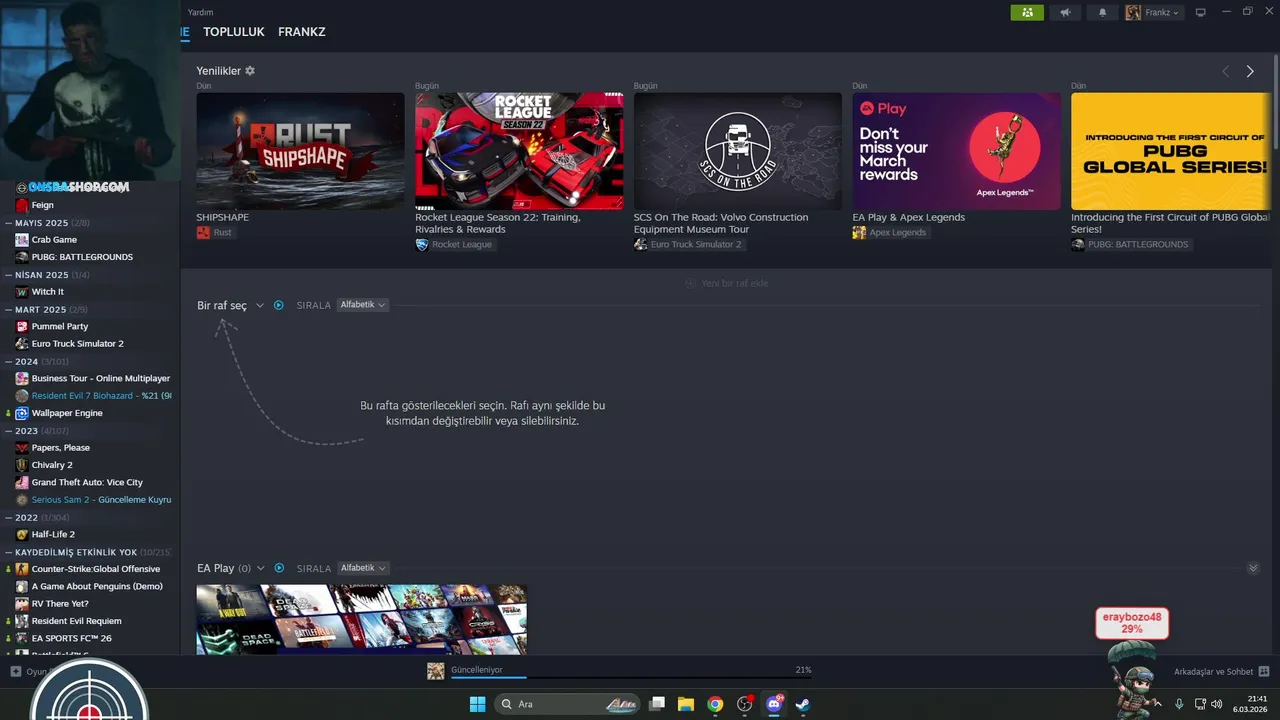Go to next news items arrow
This screenshot has width=1280, height=720.
pyautogui.click(x=1250, y=71)
